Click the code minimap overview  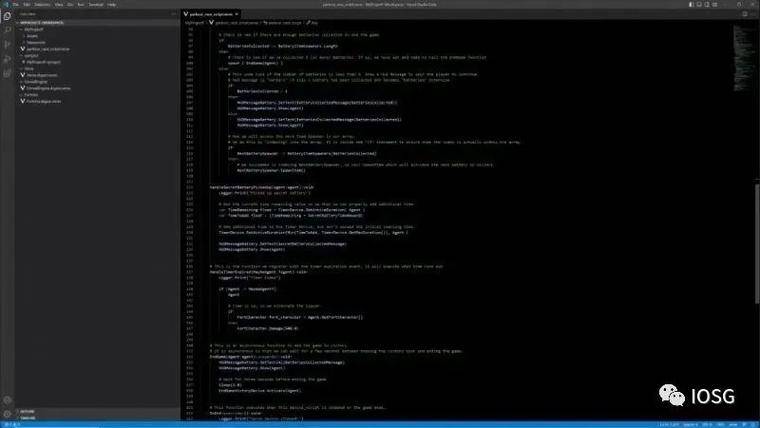[x=742, y=57]
